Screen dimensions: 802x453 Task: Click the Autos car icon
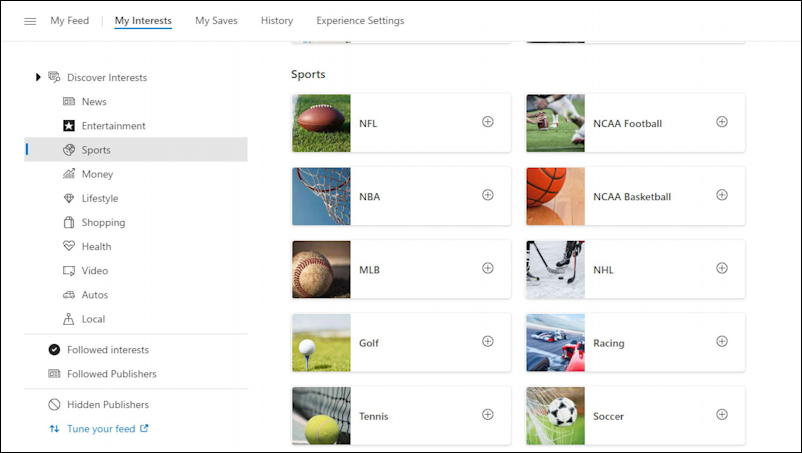(x=69, y=295)
